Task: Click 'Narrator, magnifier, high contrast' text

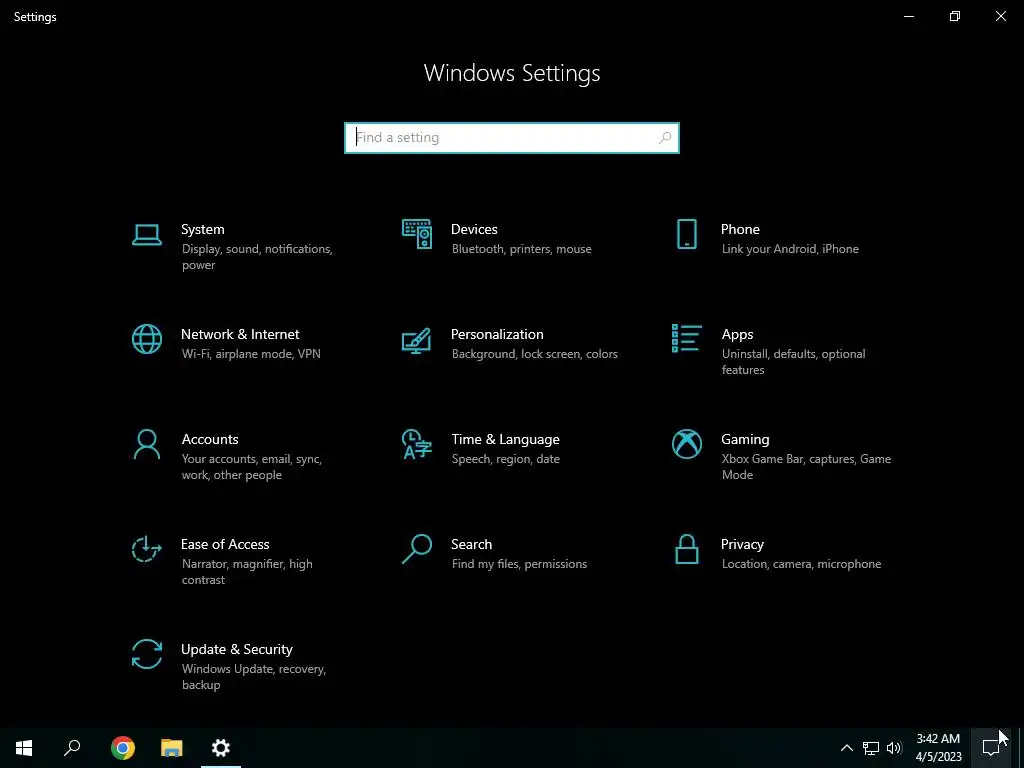Action: pos(247,572)
